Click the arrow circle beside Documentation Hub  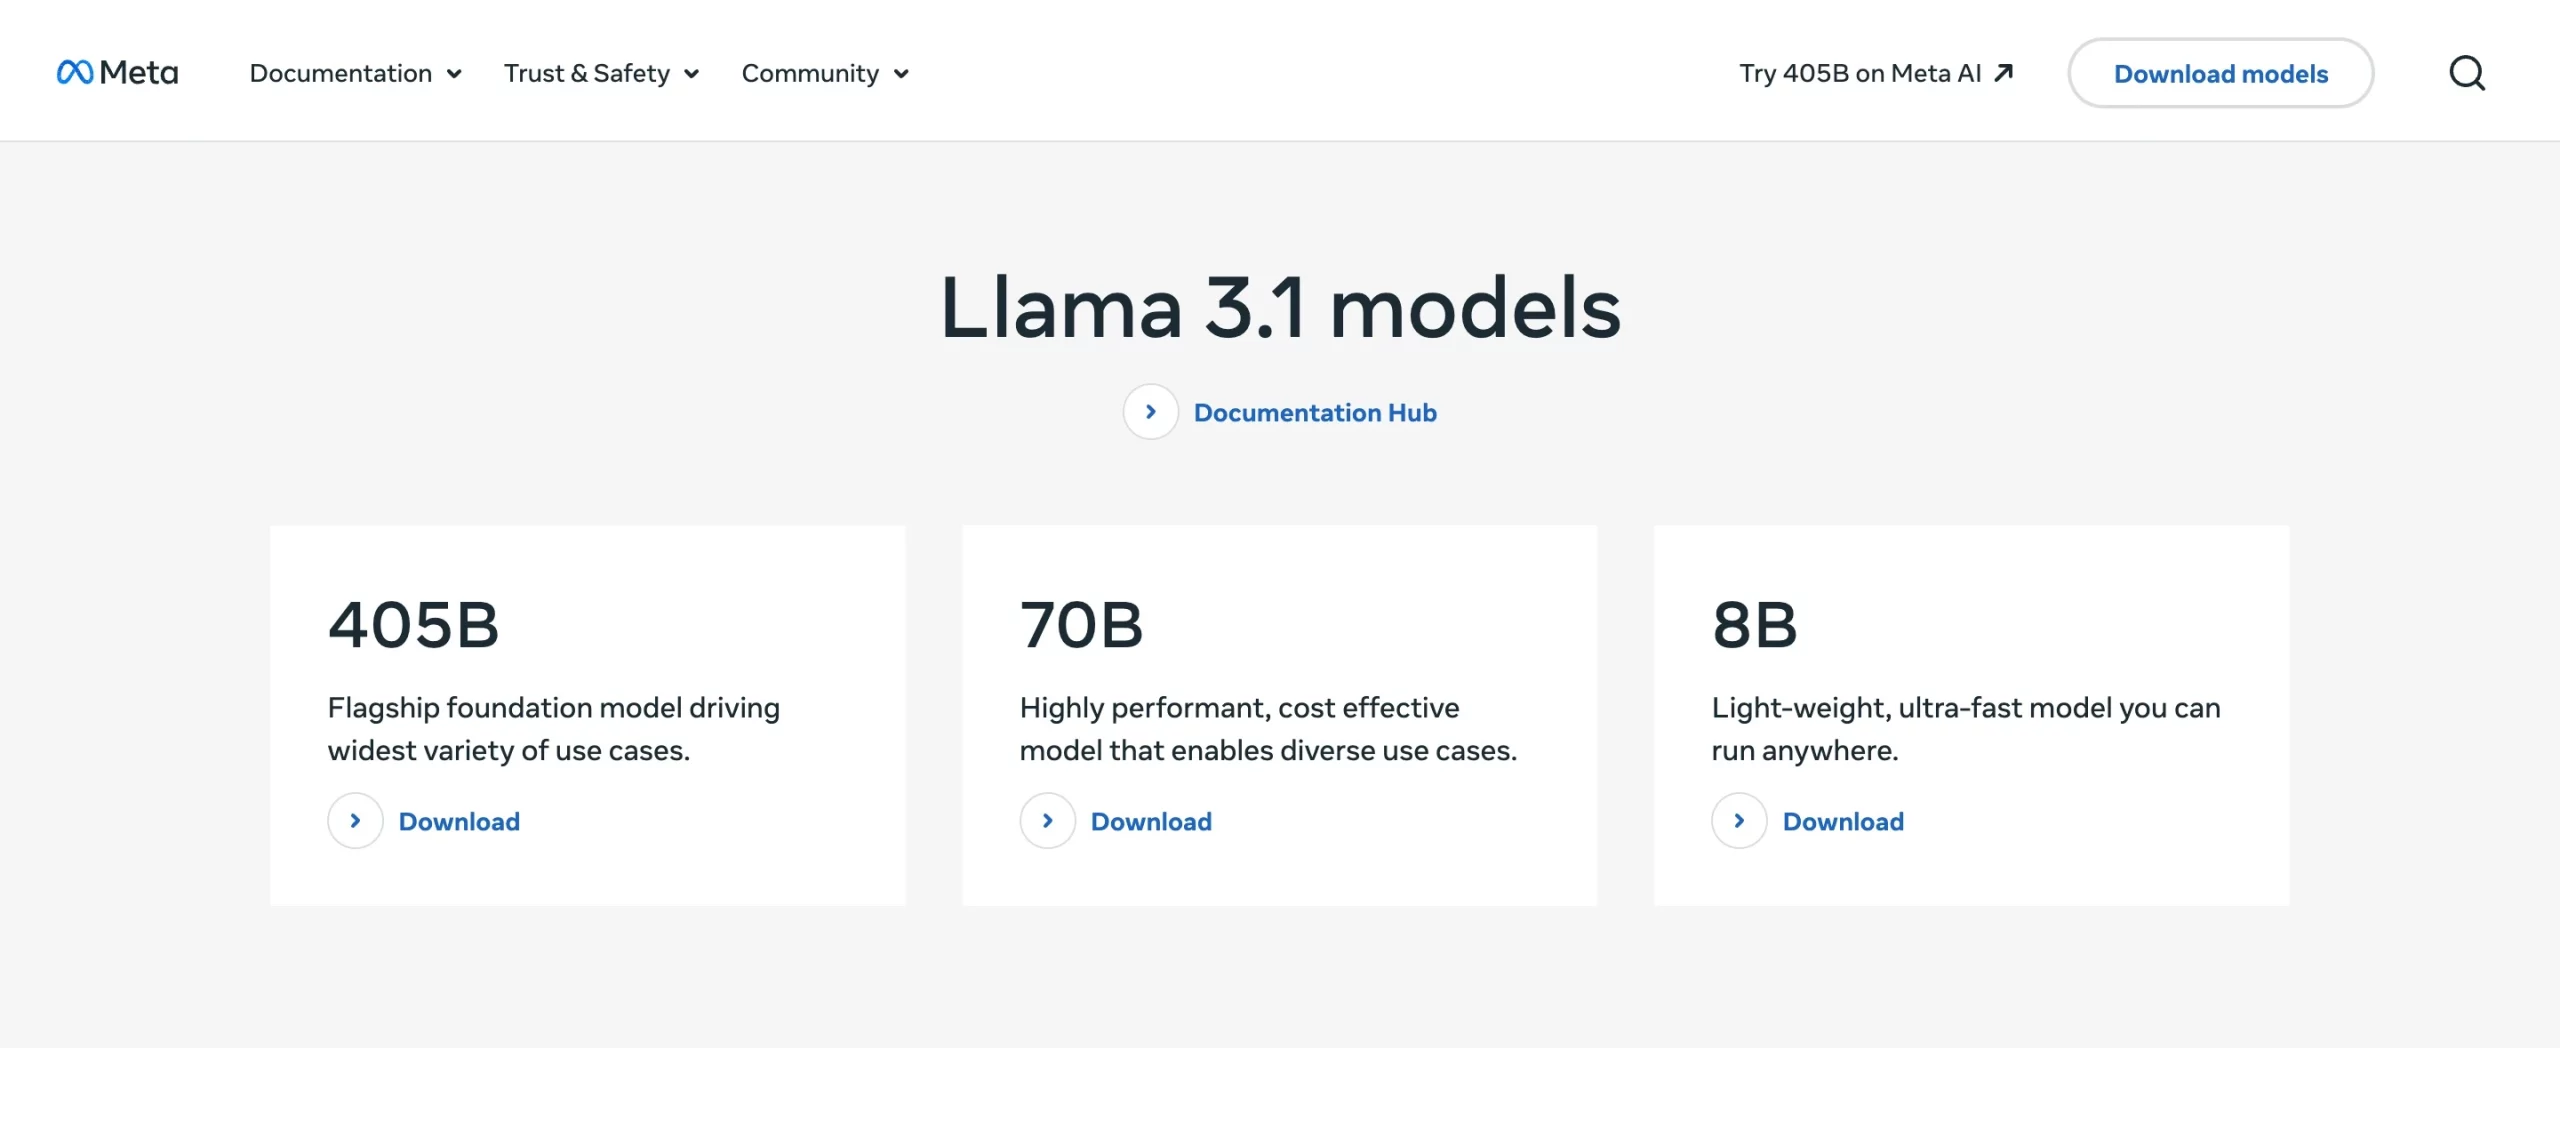[1150, 412]
